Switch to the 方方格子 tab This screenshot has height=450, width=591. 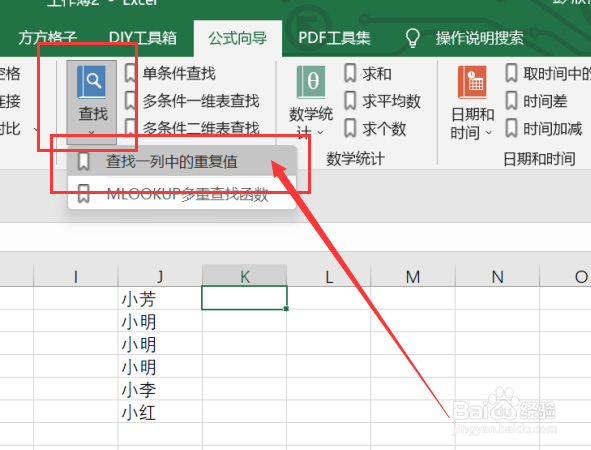point(48,38)
